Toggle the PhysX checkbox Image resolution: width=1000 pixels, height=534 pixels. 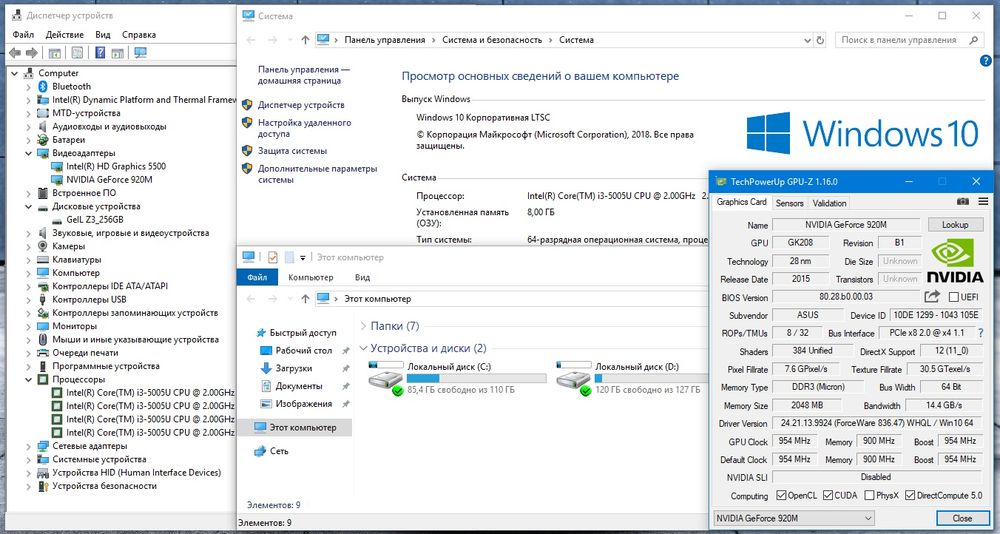pos(869,495)
